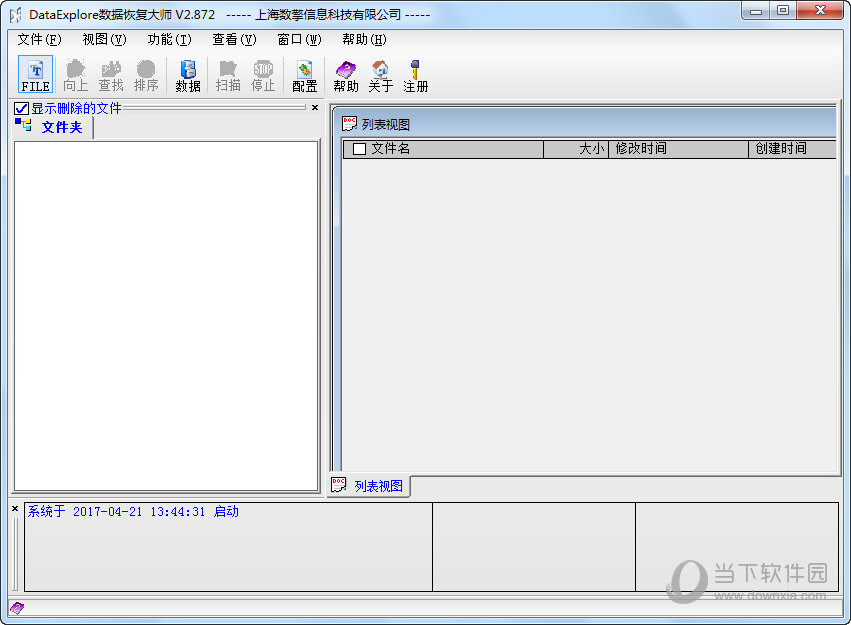
Task: Select the 文件夹 panel tab
Action: click(60, 127)
